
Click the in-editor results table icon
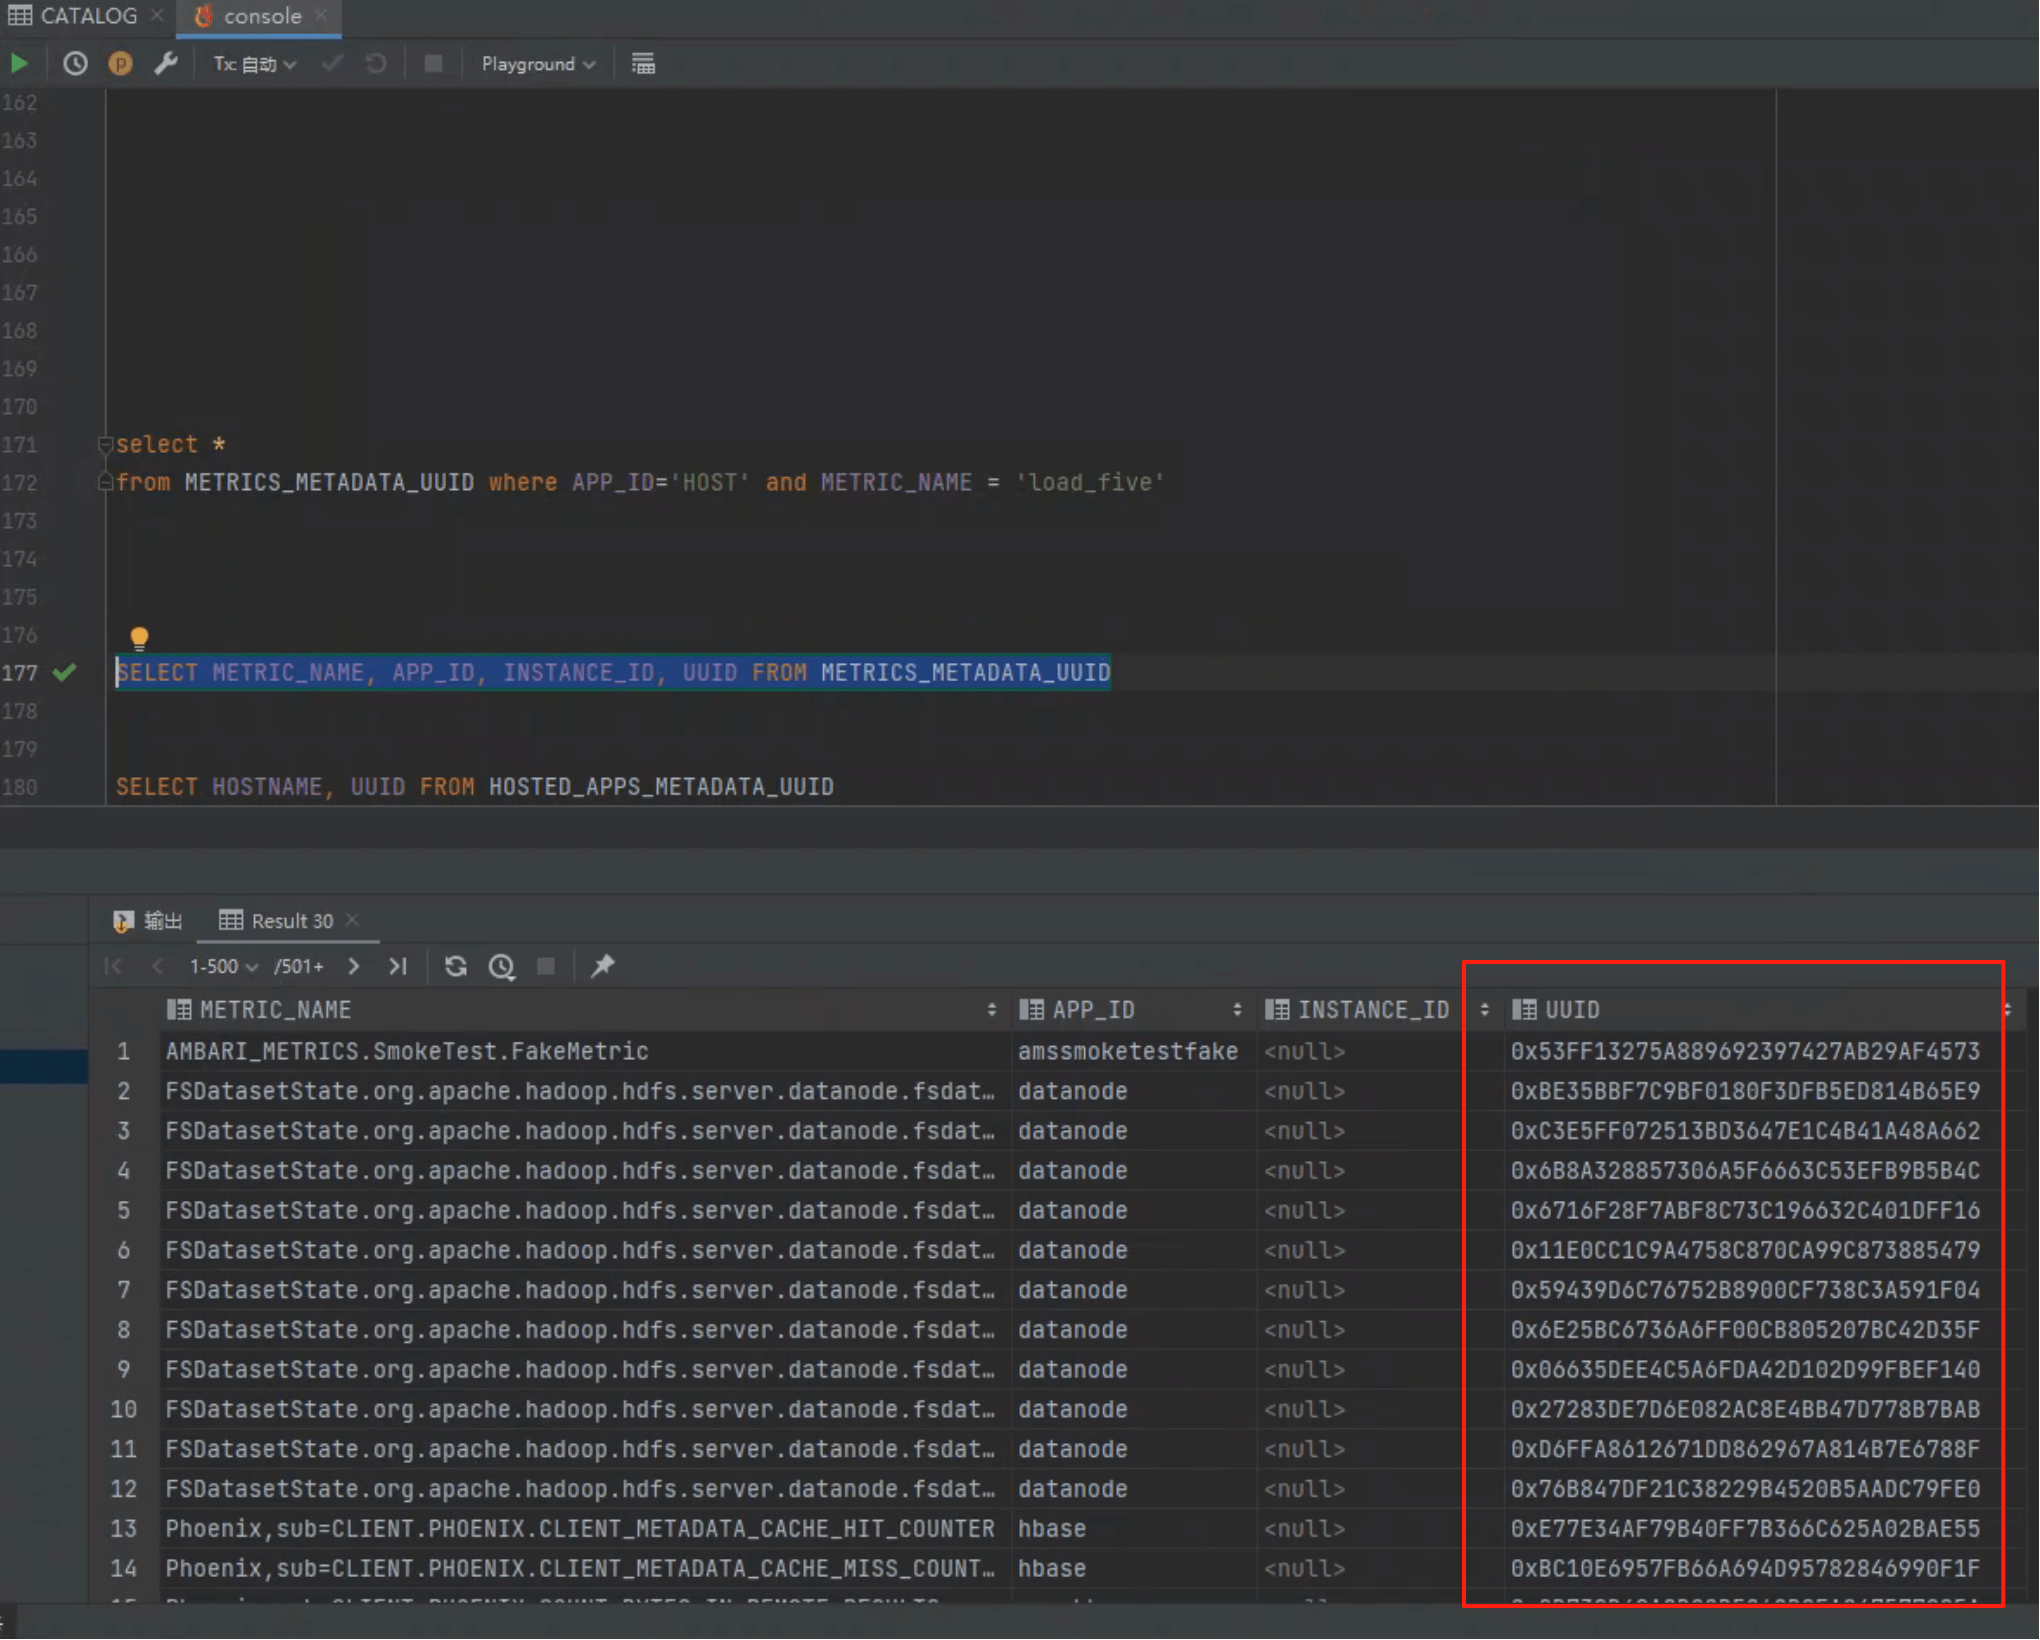click(x=643, y=64)
